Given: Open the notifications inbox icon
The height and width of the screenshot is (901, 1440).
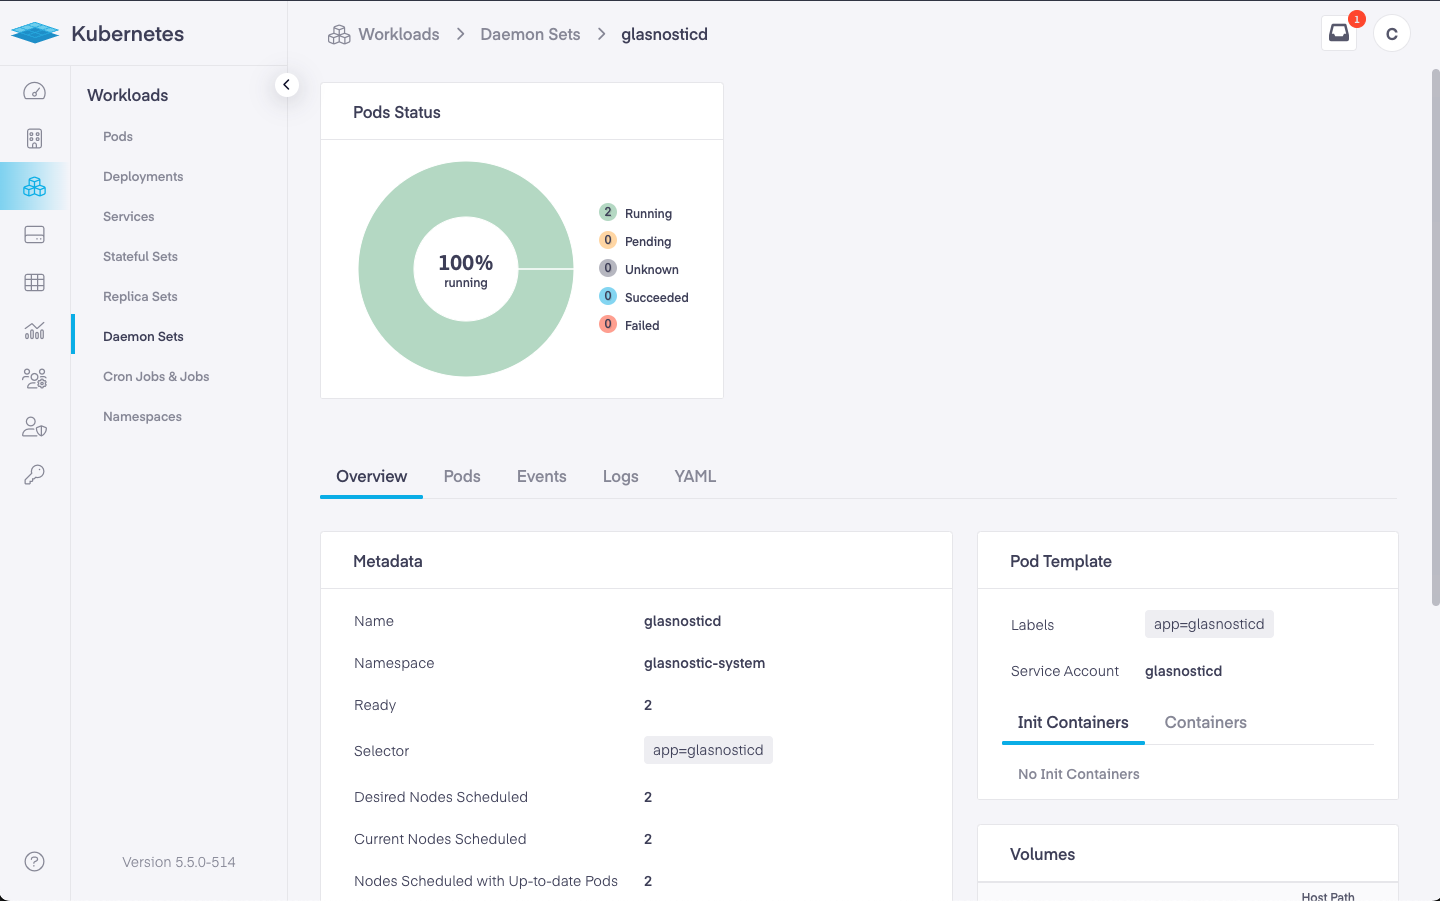Looking at the screenshot, I should (x=1338, y=33).
